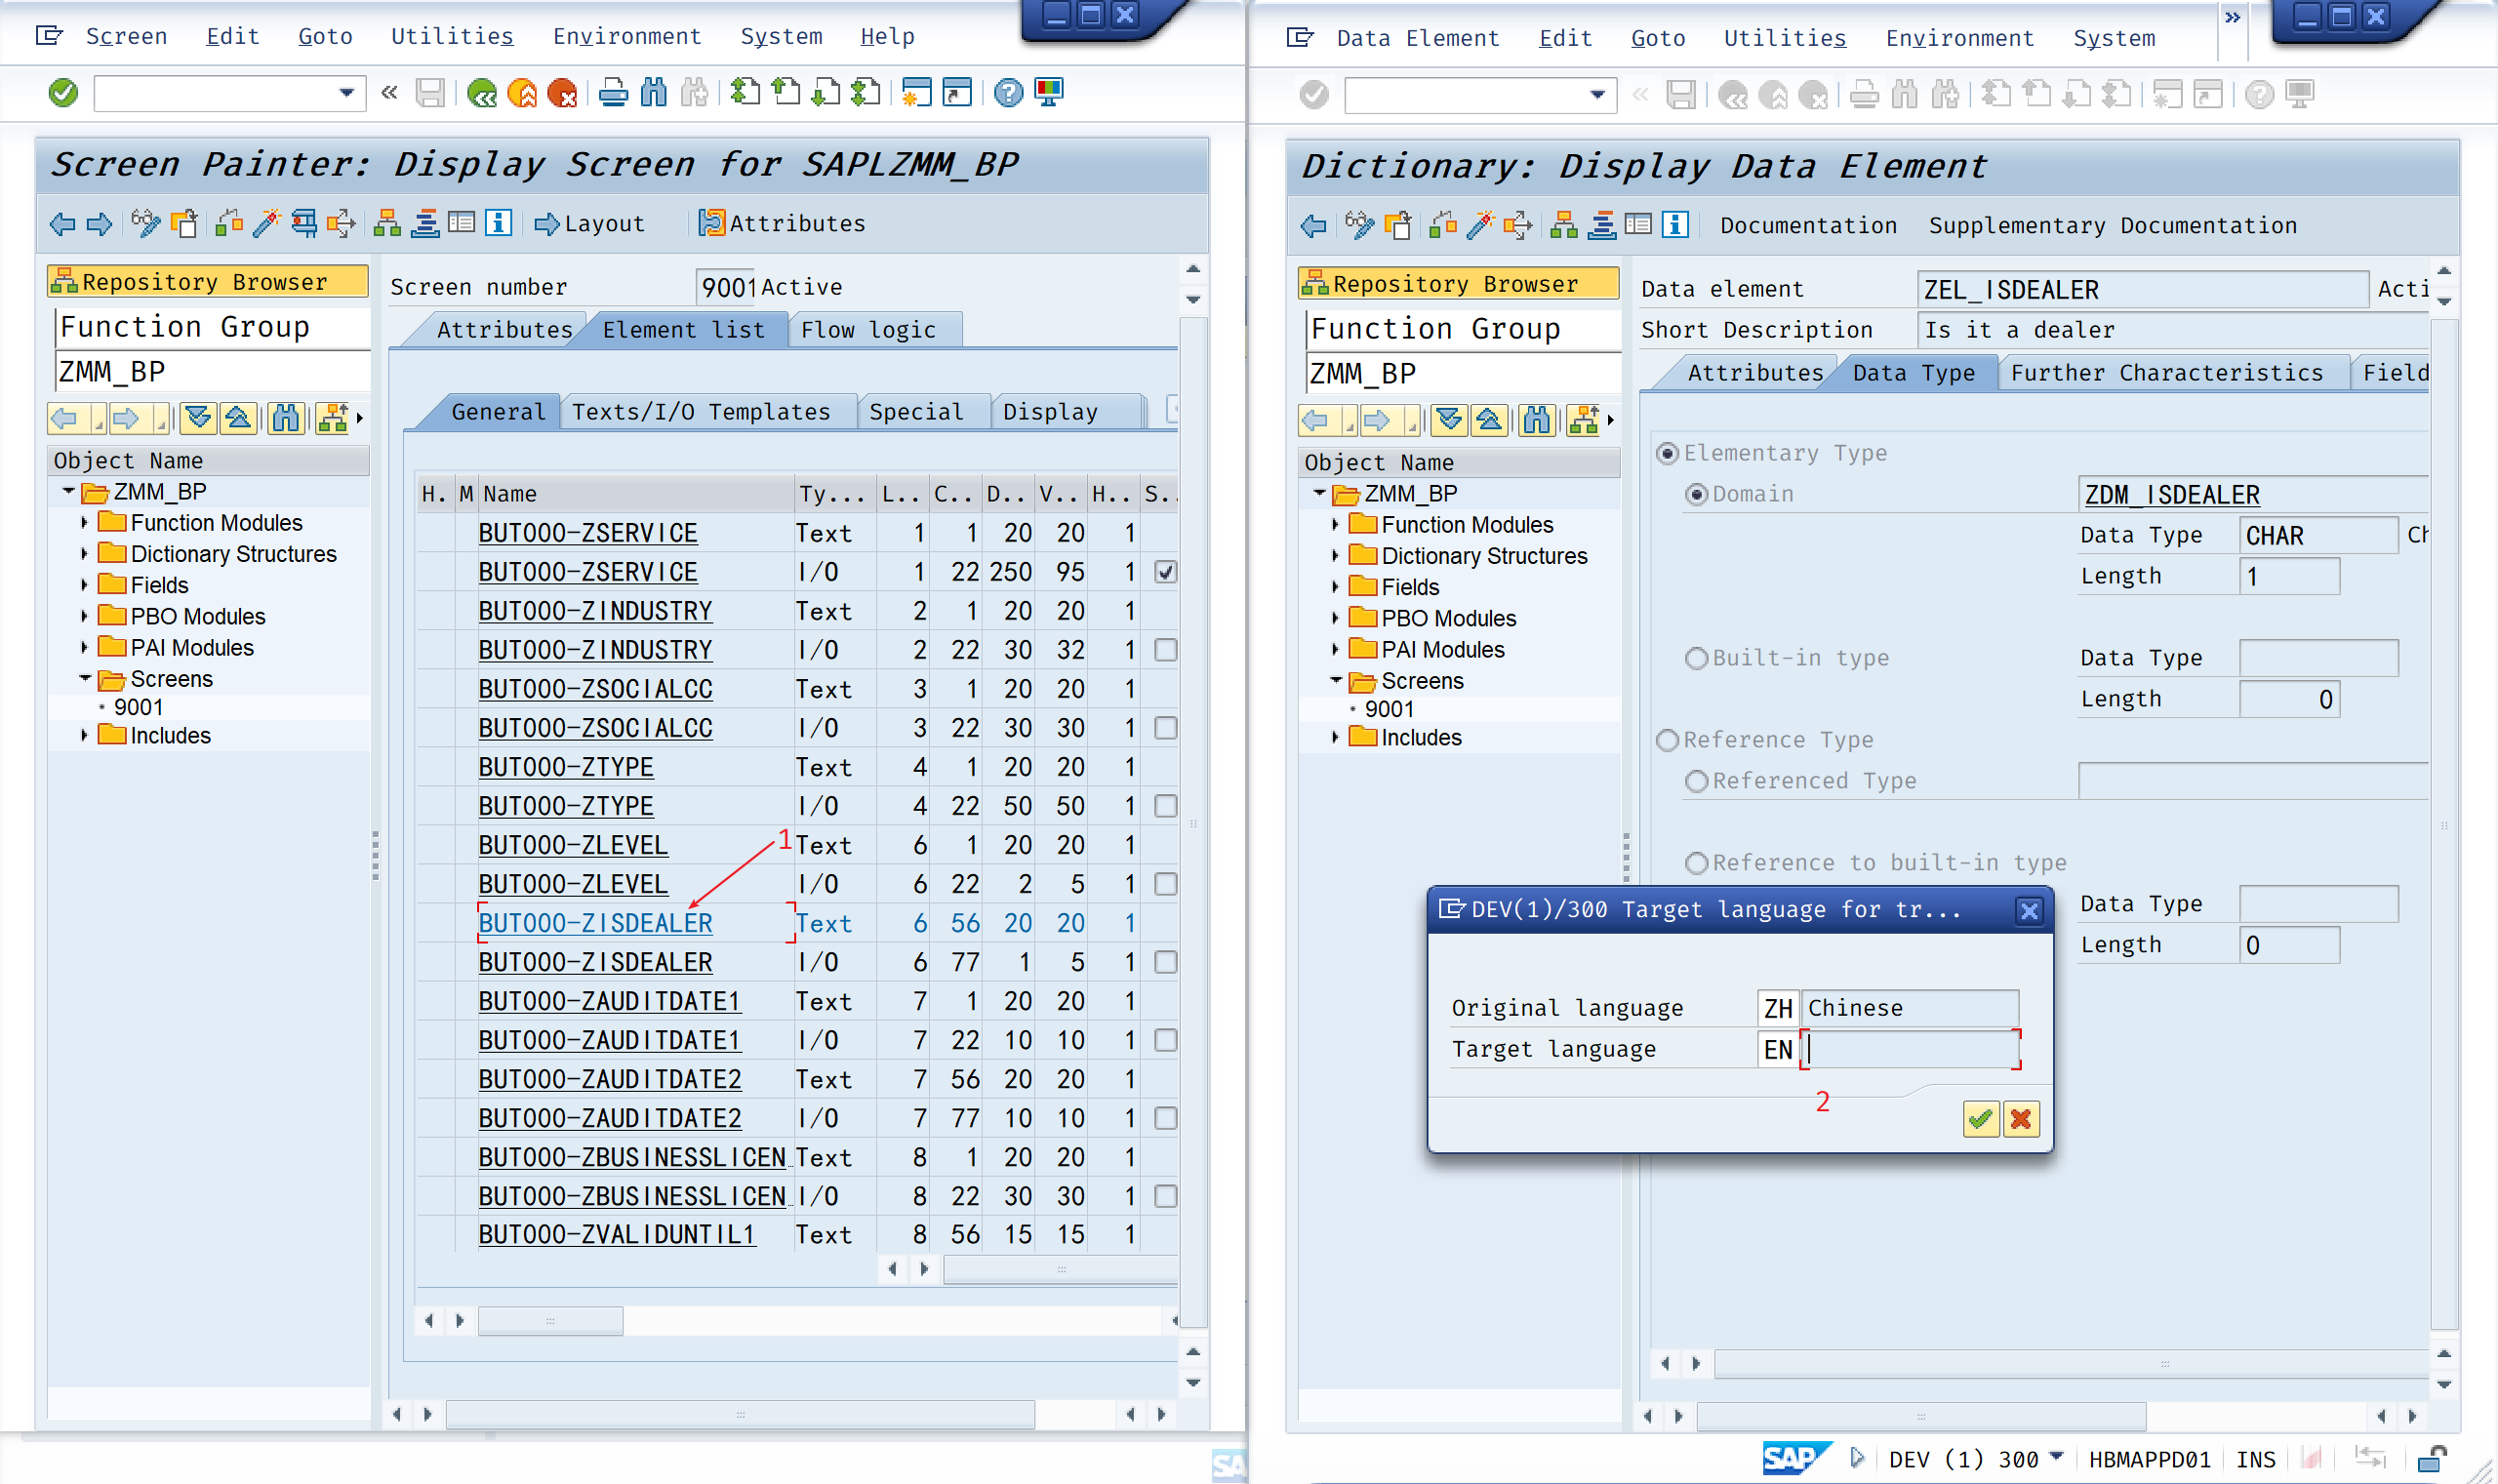Select Reference Type radio button
Image resolution: width=2498 pixels, height=1484 pixels.
(1667, 740)
